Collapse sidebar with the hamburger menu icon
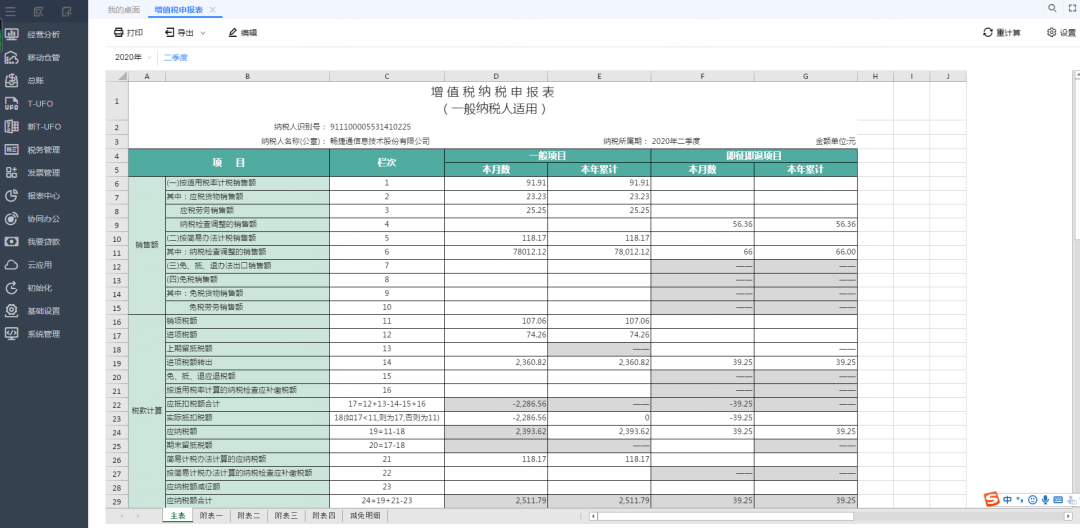1080x528 pixels. pos(10,11)
